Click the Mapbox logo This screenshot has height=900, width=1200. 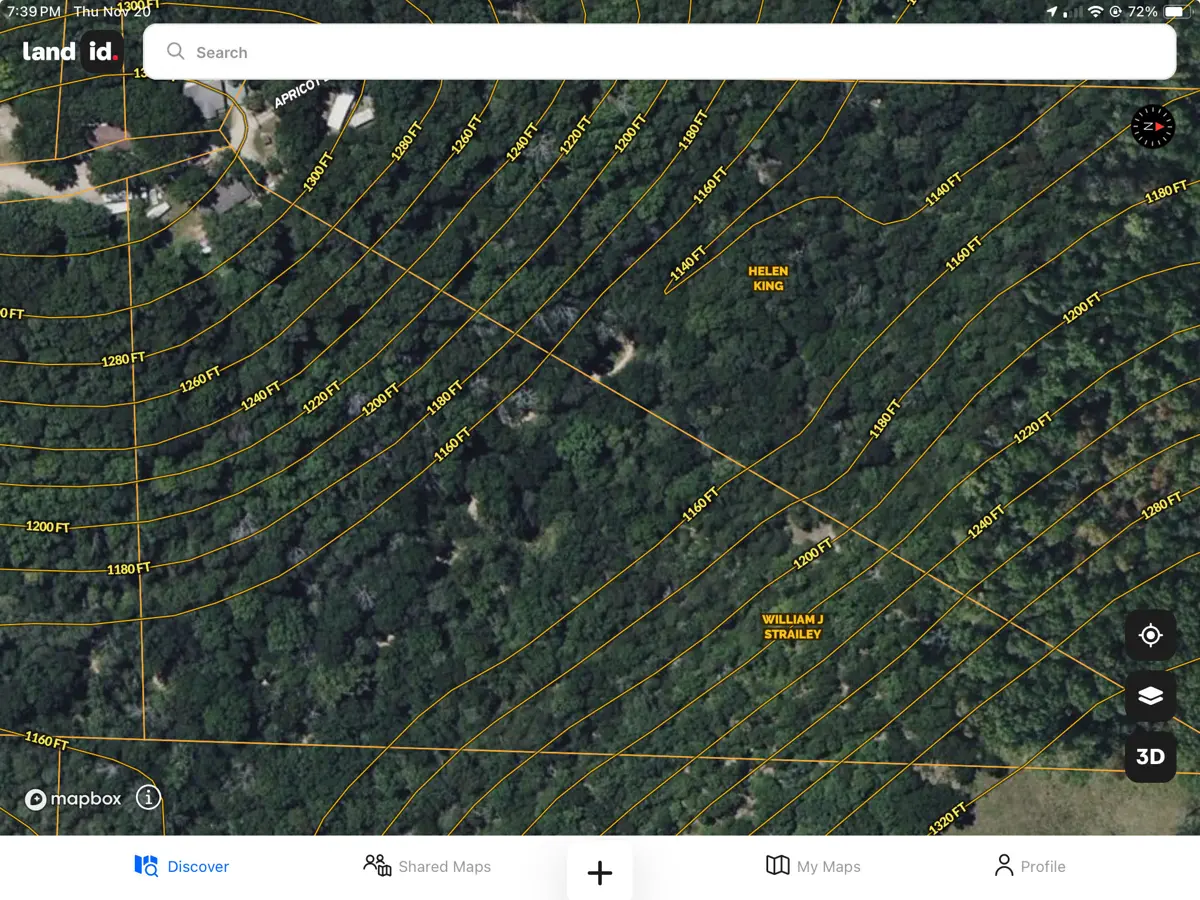tap(73, 799)
